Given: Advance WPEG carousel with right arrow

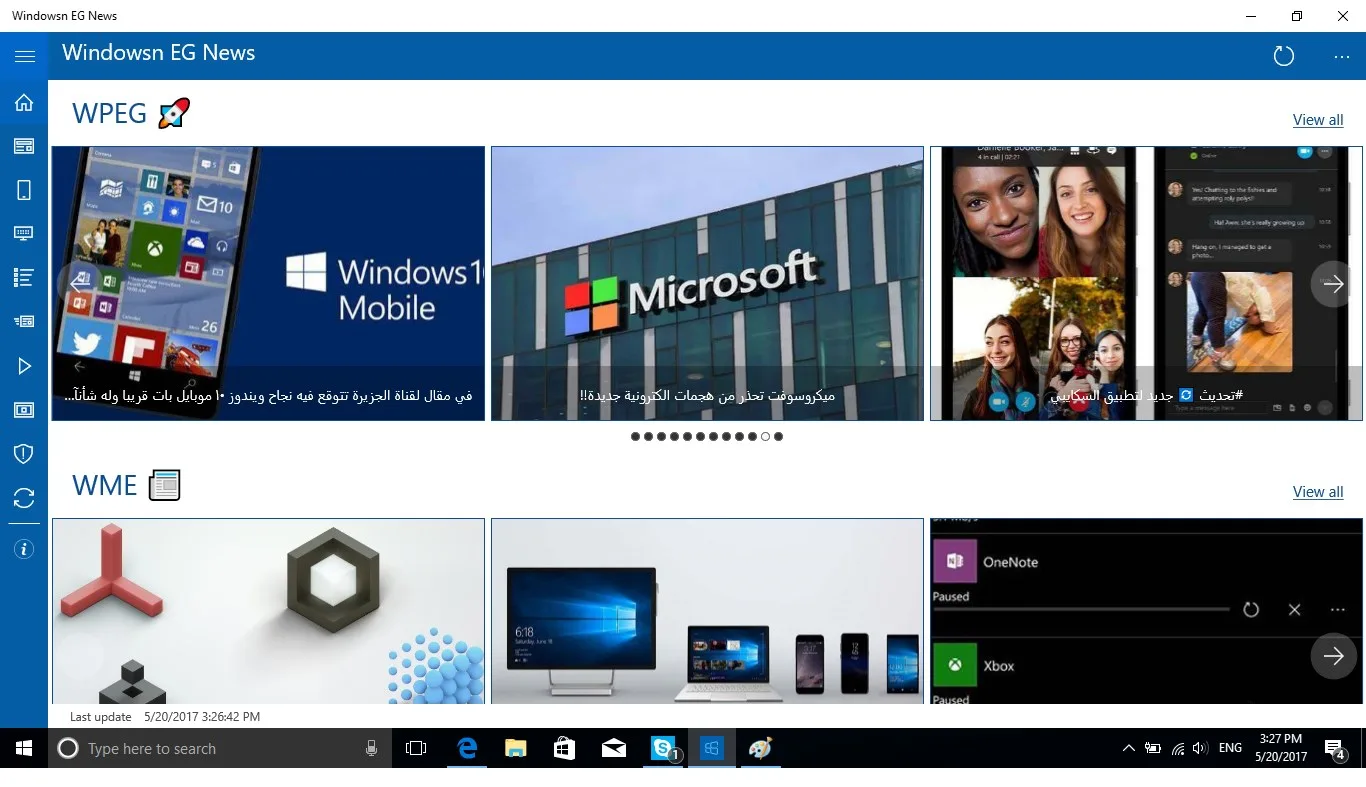Looking at the screenshot, I should (x=1333, y=284).
